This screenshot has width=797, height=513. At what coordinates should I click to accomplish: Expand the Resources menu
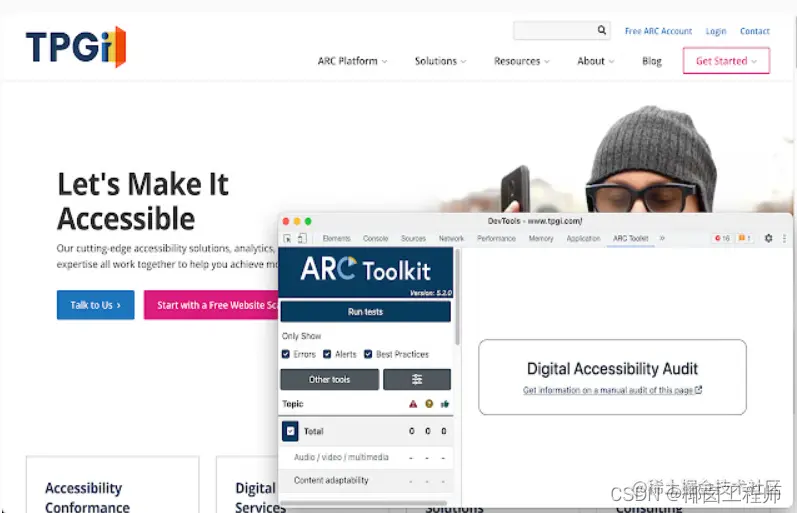tap(522, 61)
